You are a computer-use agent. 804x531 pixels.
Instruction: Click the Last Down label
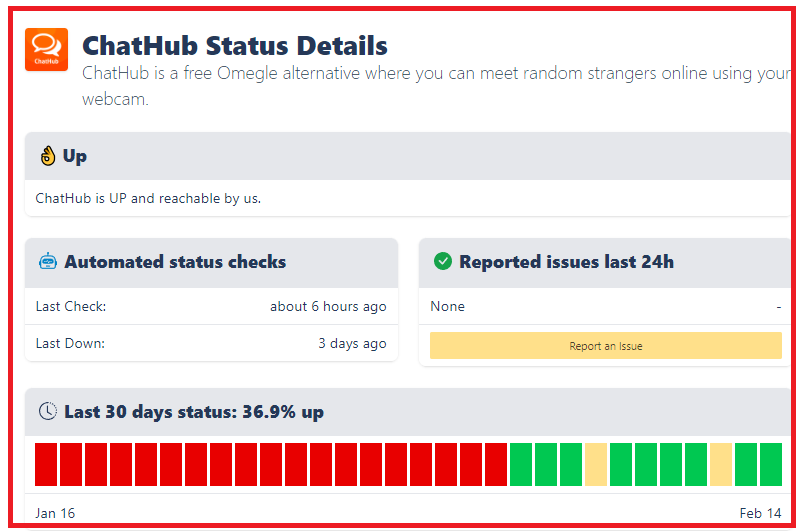[70, 343]
